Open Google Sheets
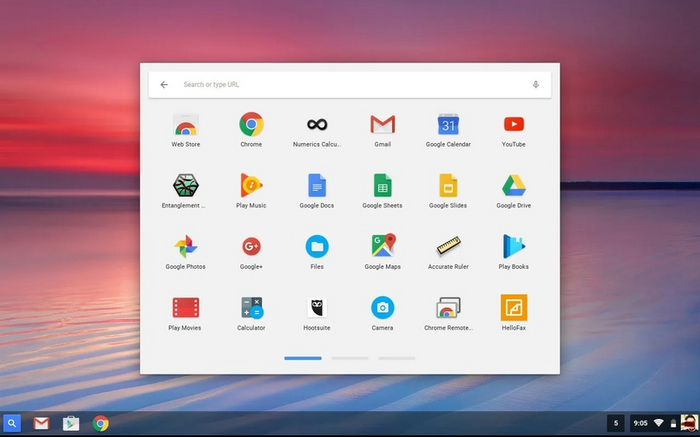This screenshot has height=437, width=700. pyautogui.click(x=382, y=186)
